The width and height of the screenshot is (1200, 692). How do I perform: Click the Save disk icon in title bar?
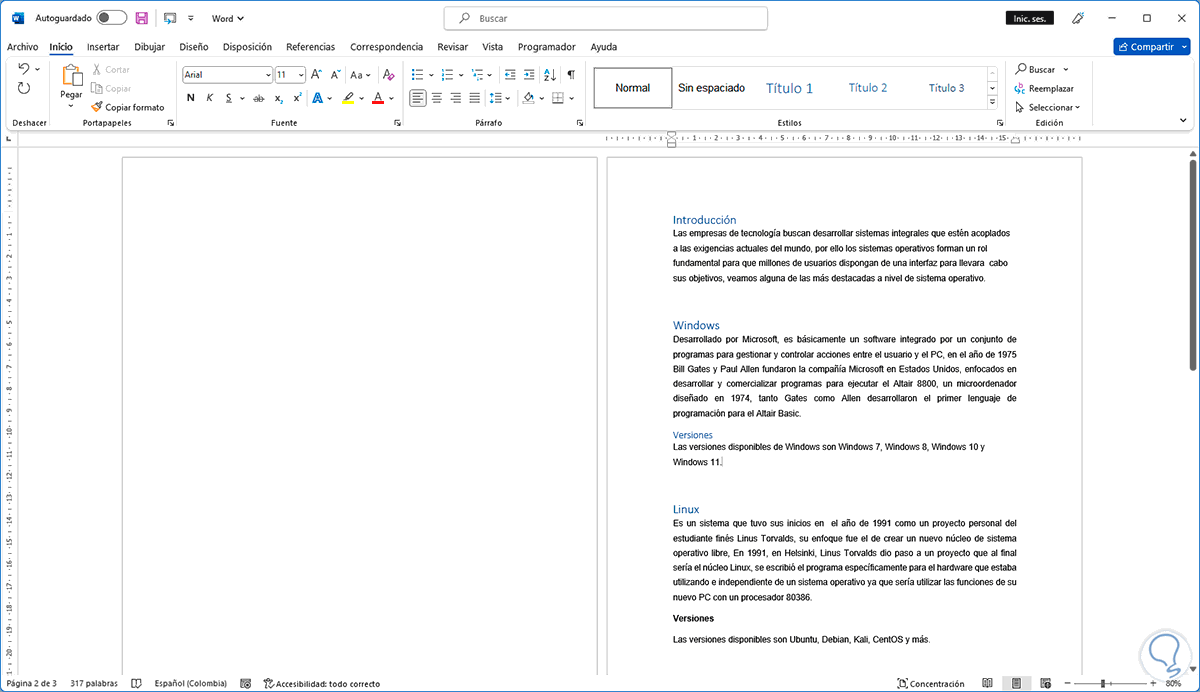142,18
